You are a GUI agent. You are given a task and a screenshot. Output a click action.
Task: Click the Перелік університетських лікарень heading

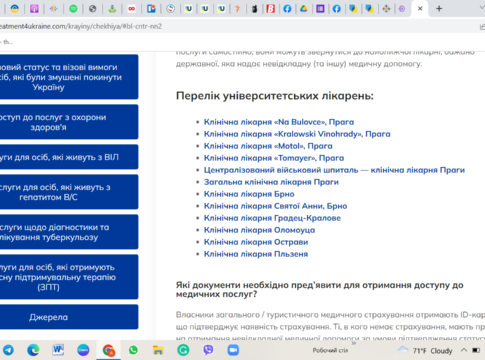click(x=275, y=96)
